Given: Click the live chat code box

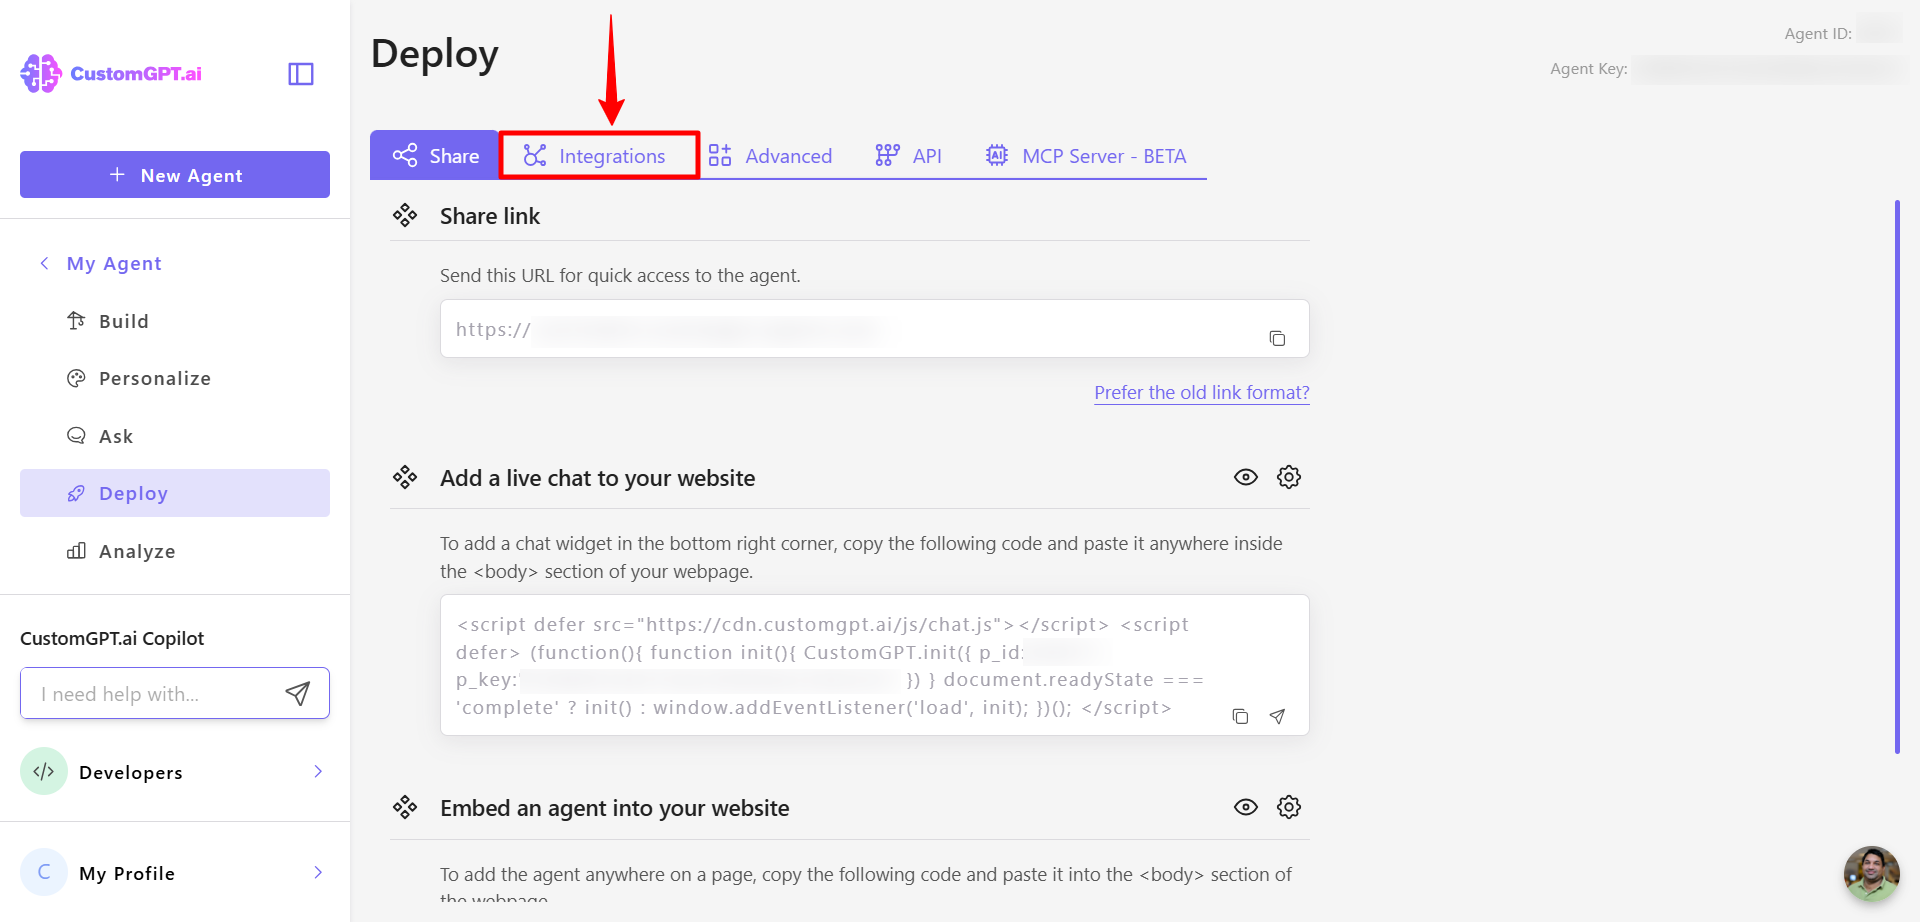Looking at the screenshot, I should tap(875, 665).
